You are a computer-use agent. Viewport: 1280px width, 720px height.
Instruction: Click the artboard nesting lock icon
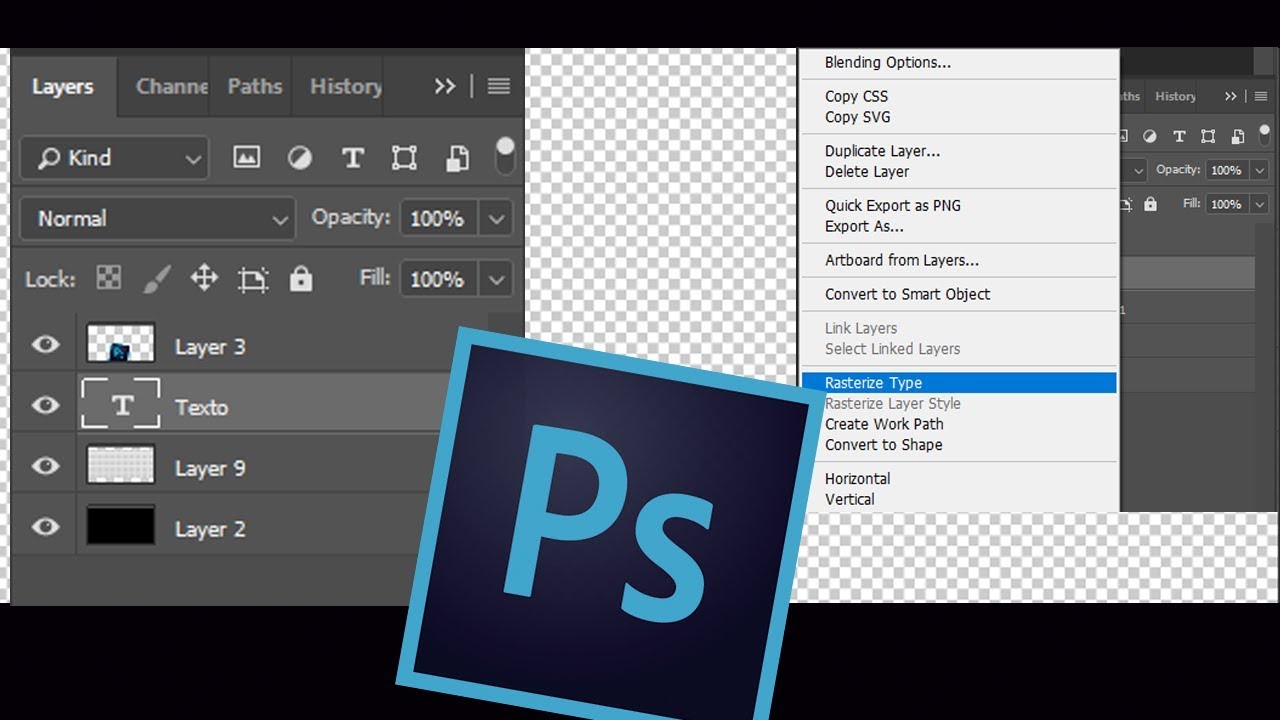click(253, 279)
